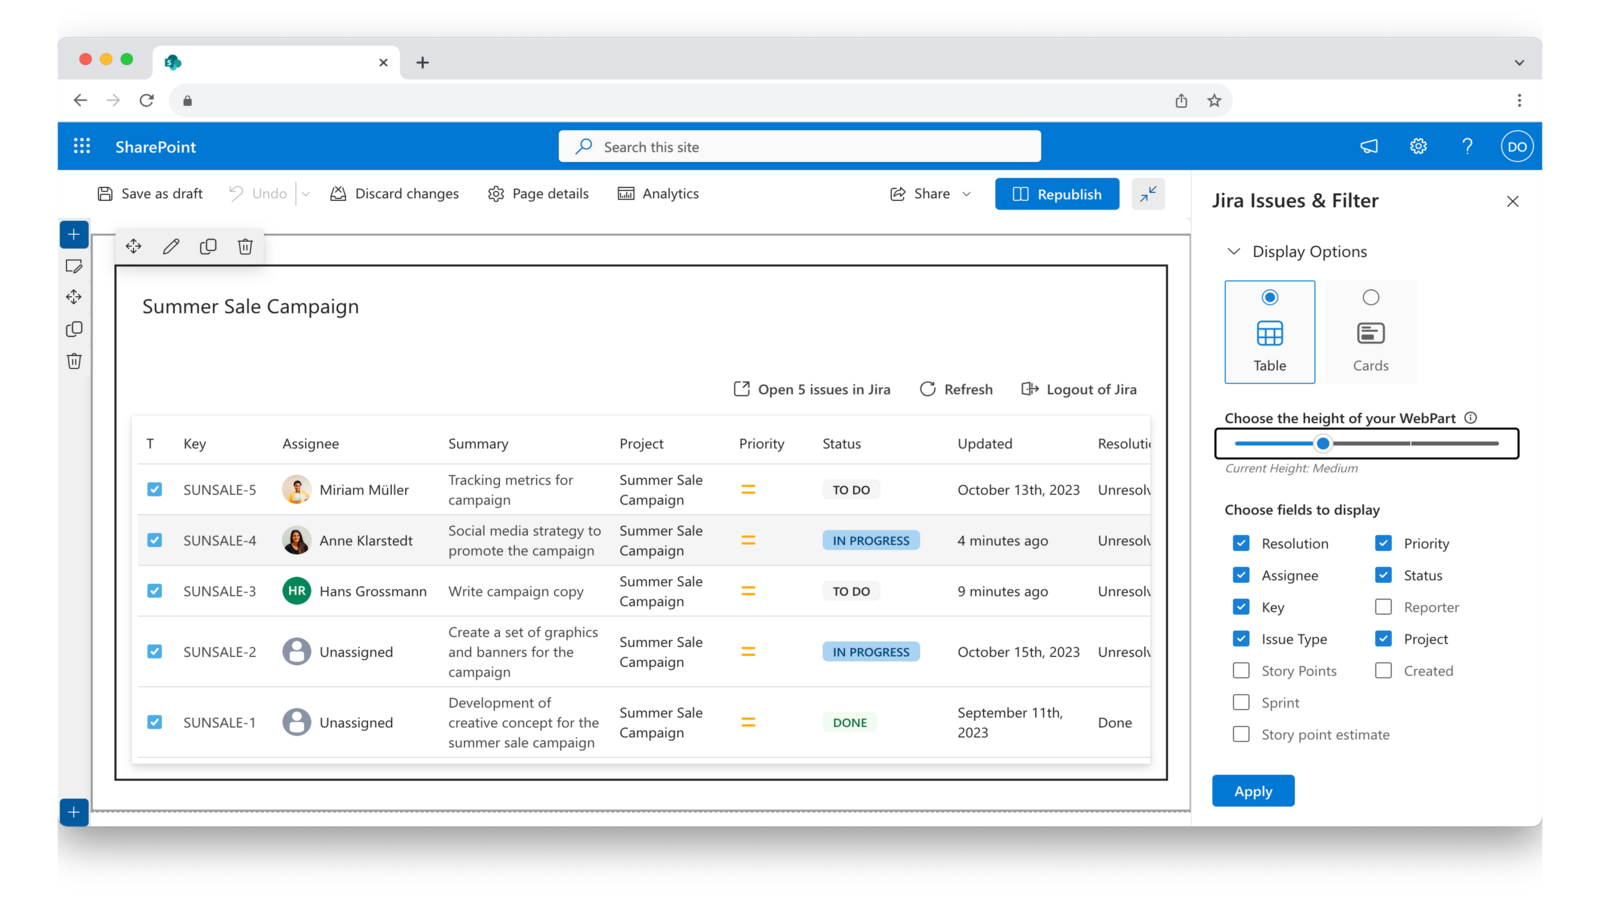1600x900 pixels.
Task: Click the megaphone notifications icon
Action: pos(1369,146)
